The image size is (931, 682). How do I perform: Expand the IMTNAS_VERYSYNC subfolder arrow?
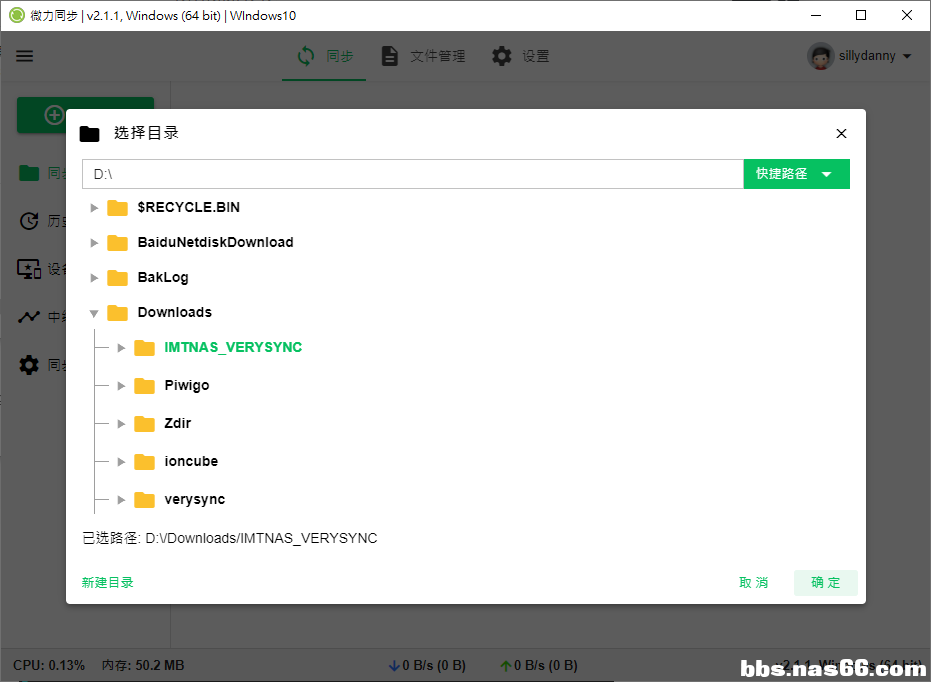121,348
